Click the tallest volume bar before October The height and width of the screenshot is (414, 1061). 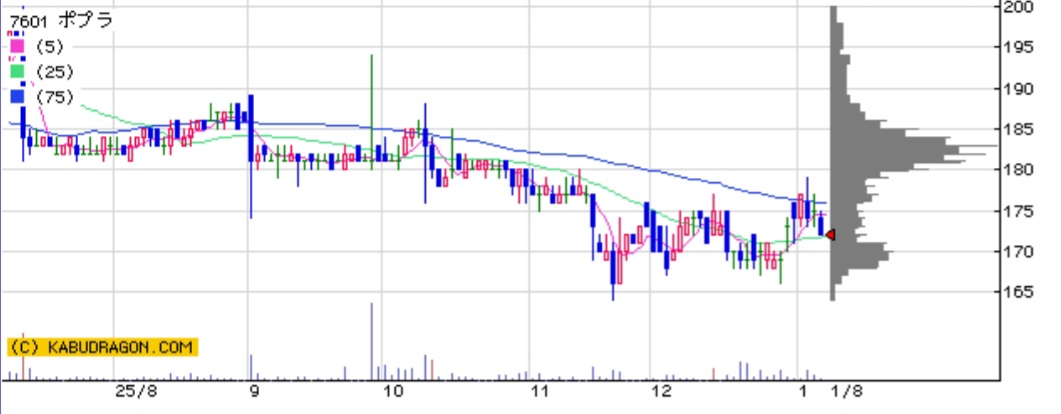pos(371,340)
